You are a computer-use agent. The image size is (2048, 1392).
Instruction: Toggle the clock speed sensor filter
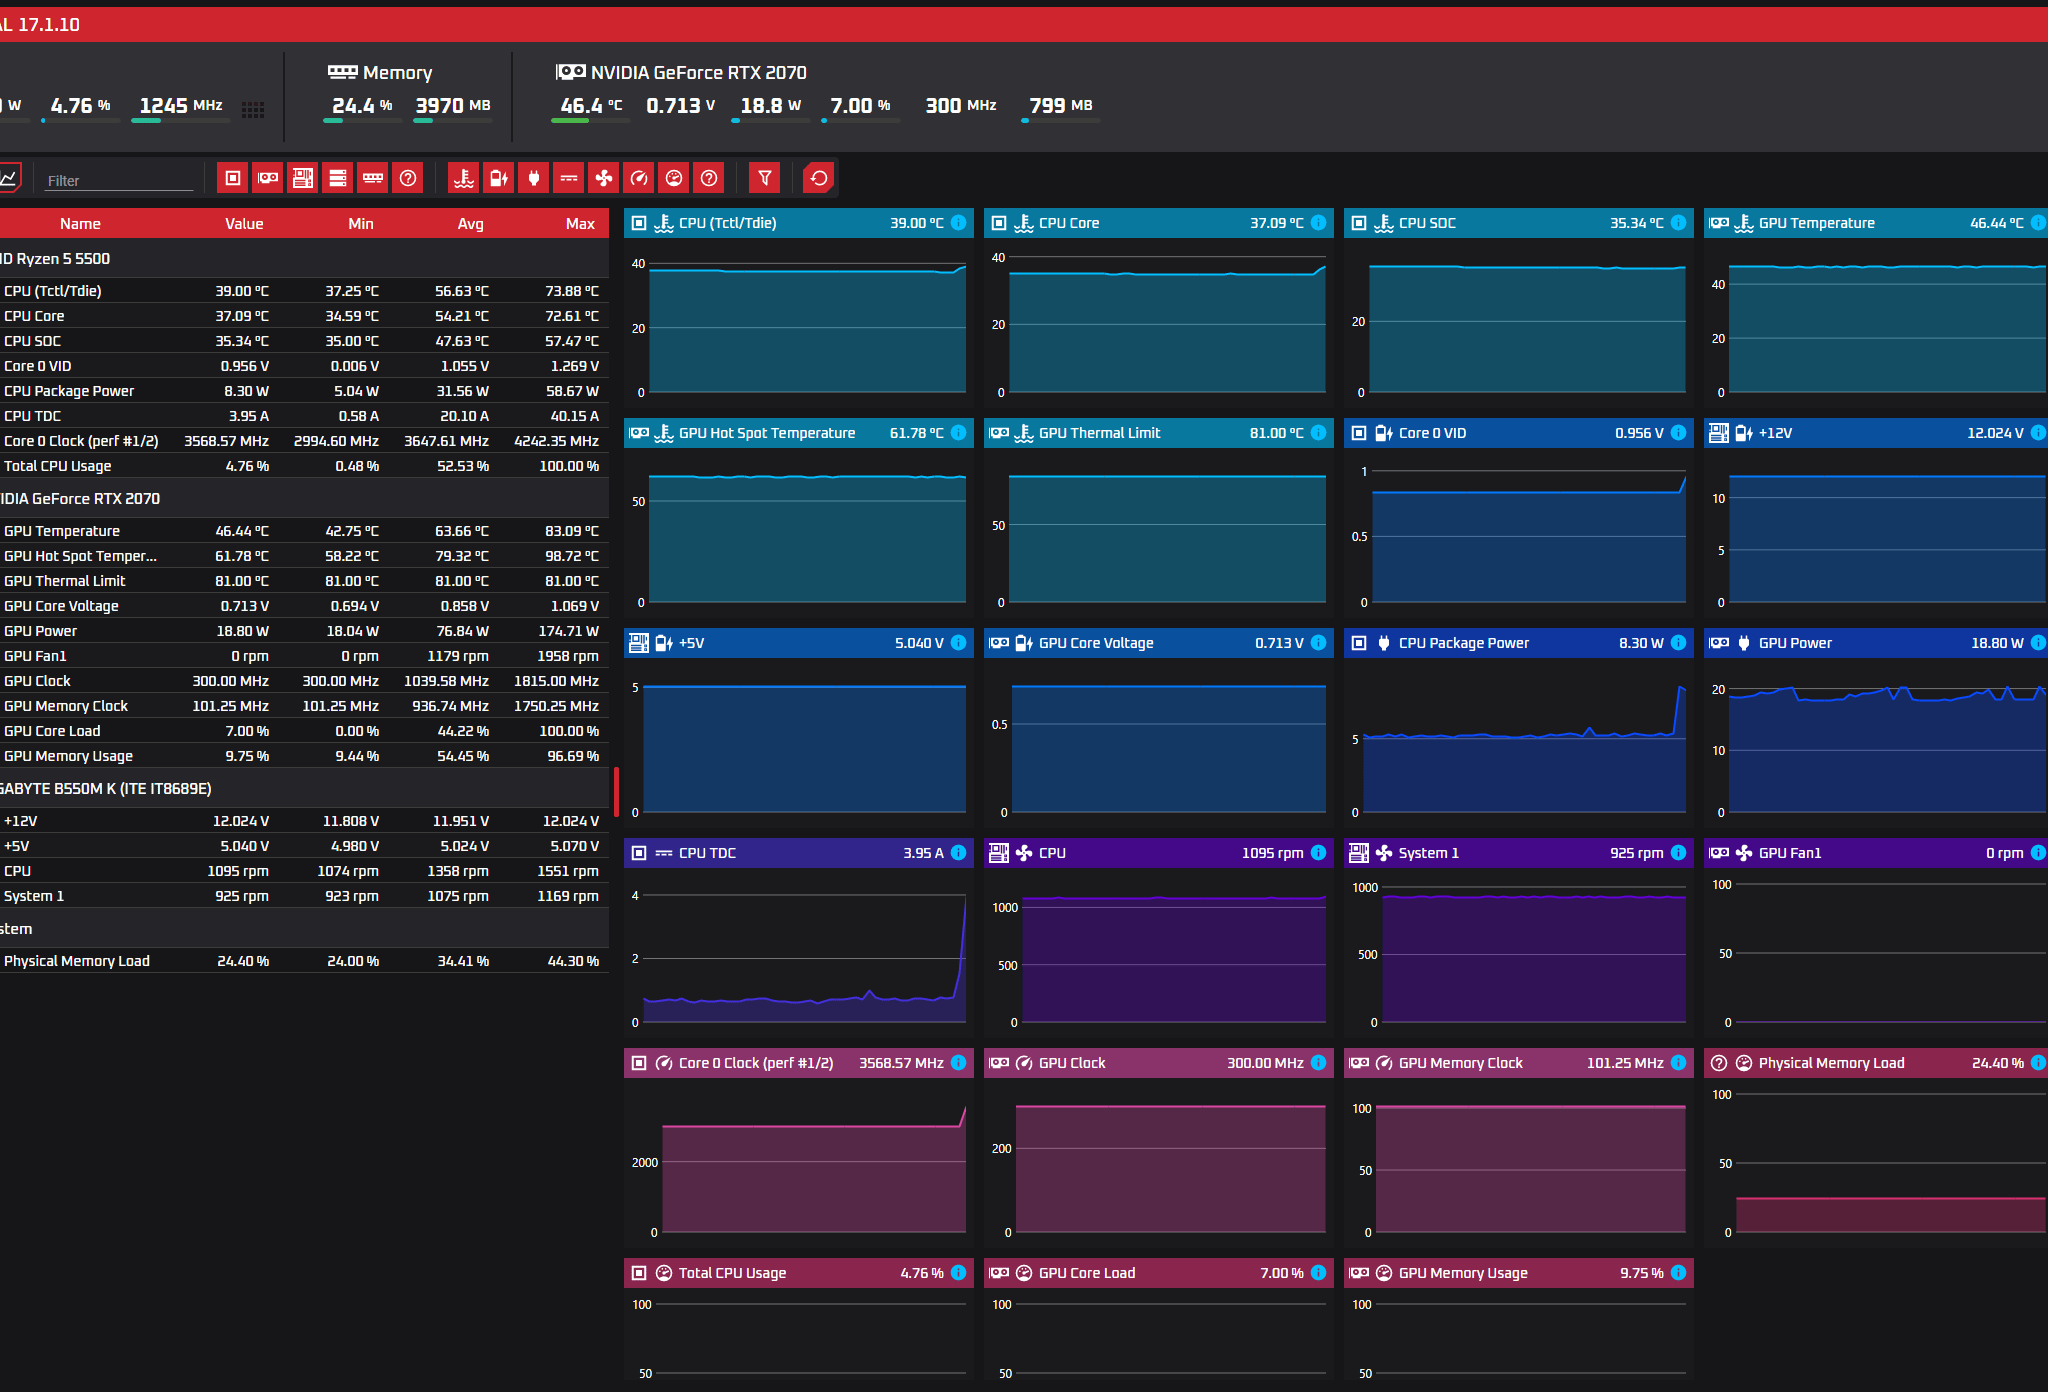pyautogui.click(x=639, y=178)
